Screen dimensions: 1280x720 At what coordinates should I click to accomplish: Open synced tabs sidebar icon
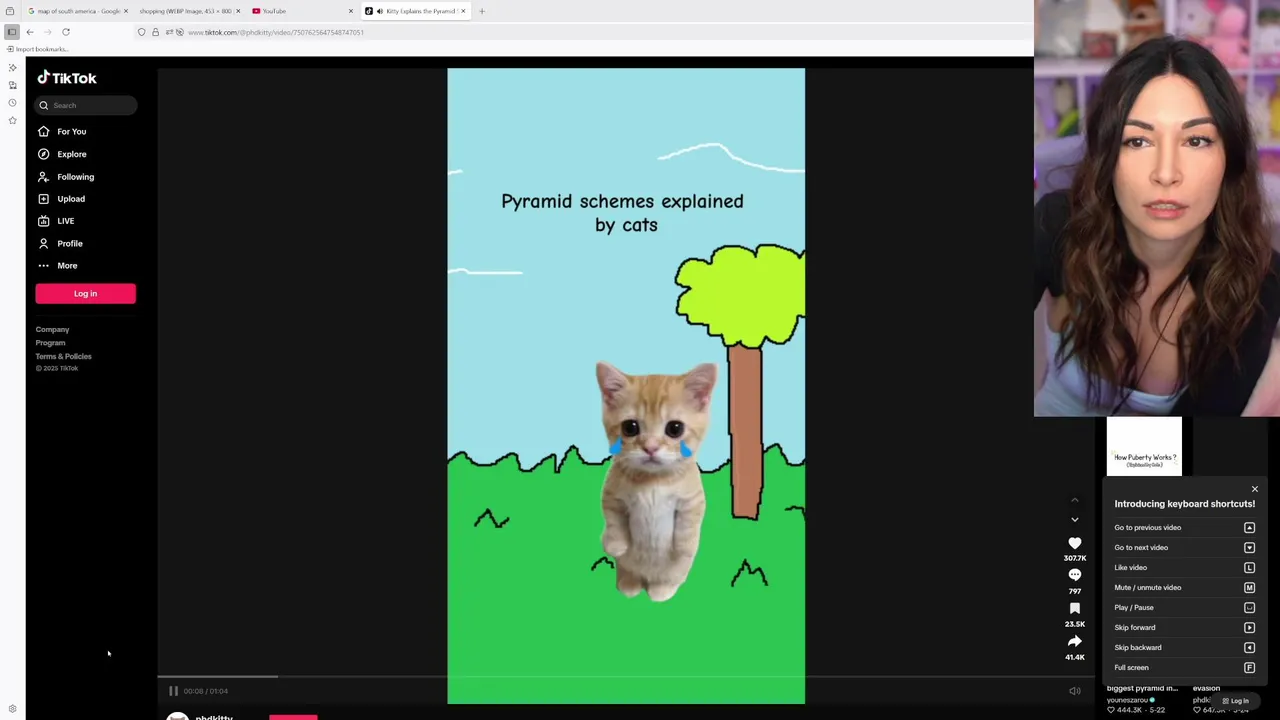tap(12, 85)
